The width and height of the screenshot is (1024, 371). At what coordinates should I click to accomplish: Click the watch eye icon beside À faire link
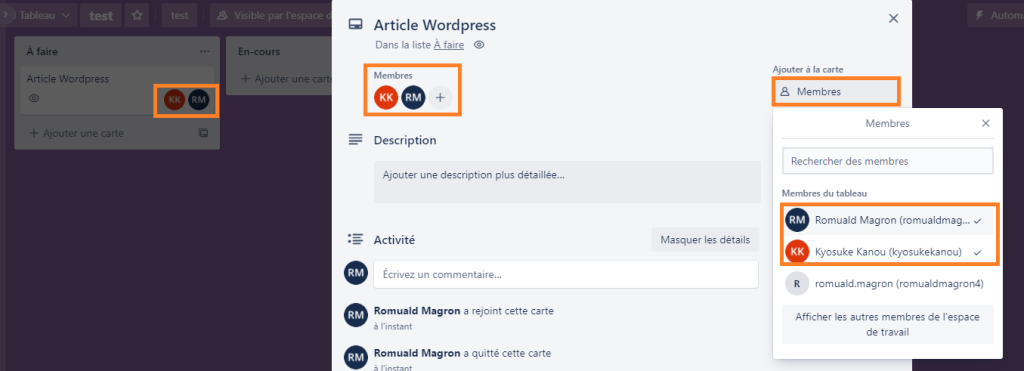[479, 45]
